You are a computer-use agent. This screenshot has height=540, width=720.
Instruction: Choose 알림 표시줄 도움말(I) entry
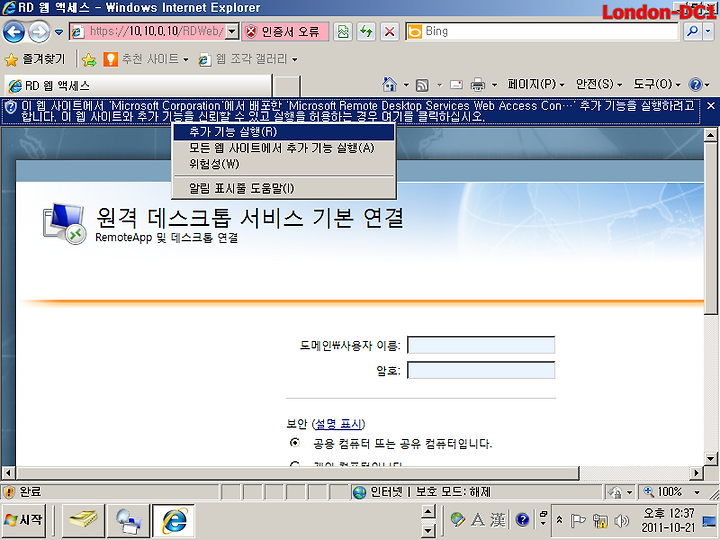click(284, 188)
